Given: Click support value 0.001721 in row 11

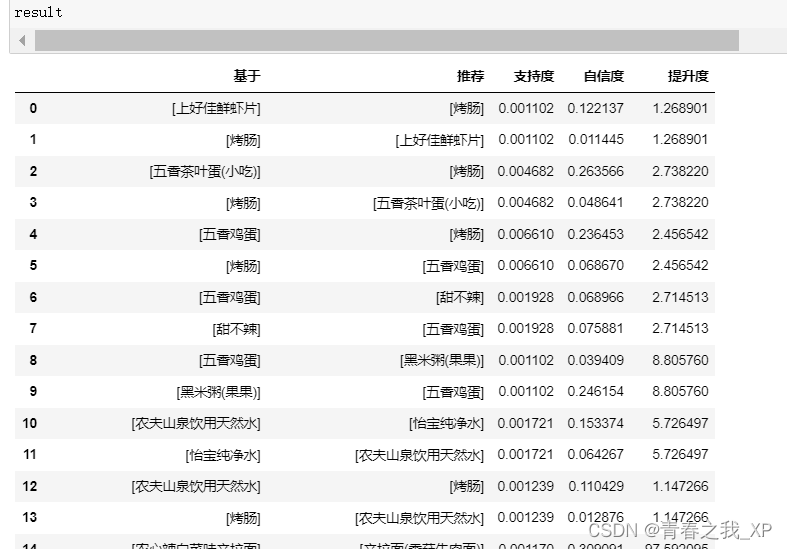Looking at the screenshot, I should (526, 455).
